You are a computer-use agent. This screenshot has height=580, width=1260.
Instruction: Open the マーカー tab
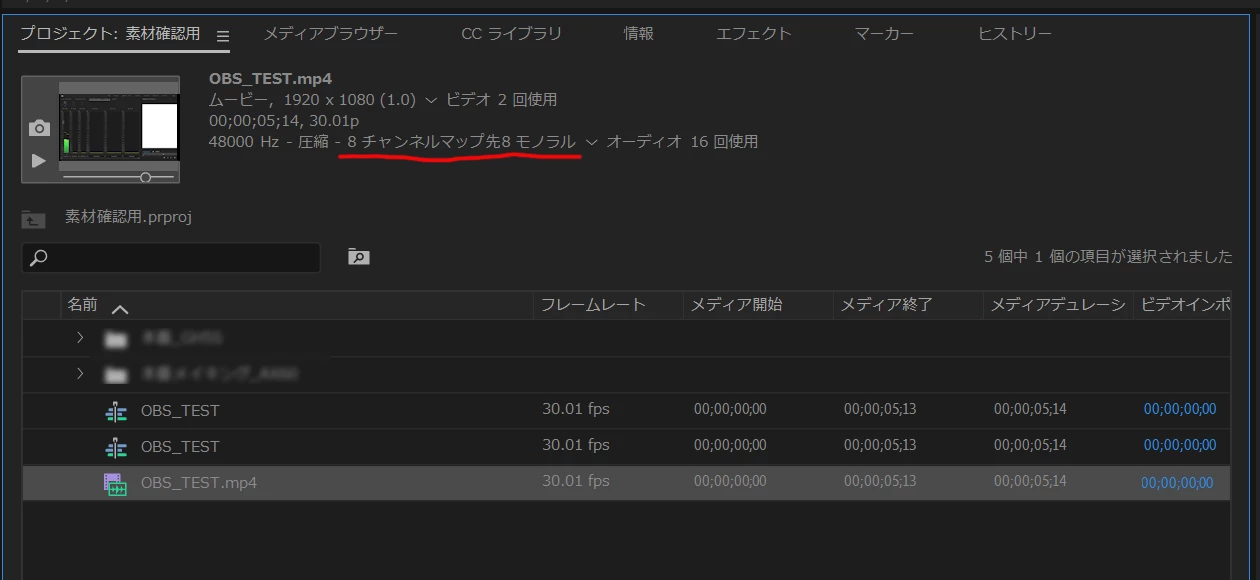[x=884, y=34]
